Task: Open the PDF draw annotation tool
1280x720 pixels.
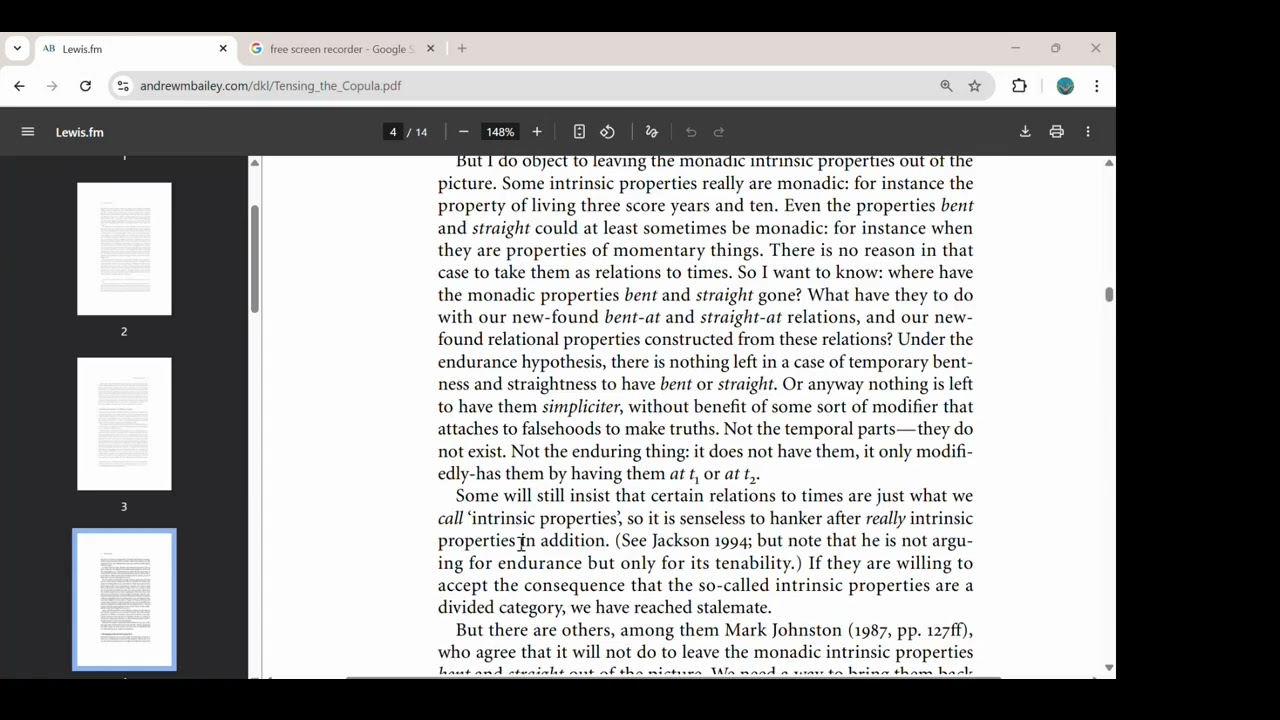Action: [x=652, y=132]
